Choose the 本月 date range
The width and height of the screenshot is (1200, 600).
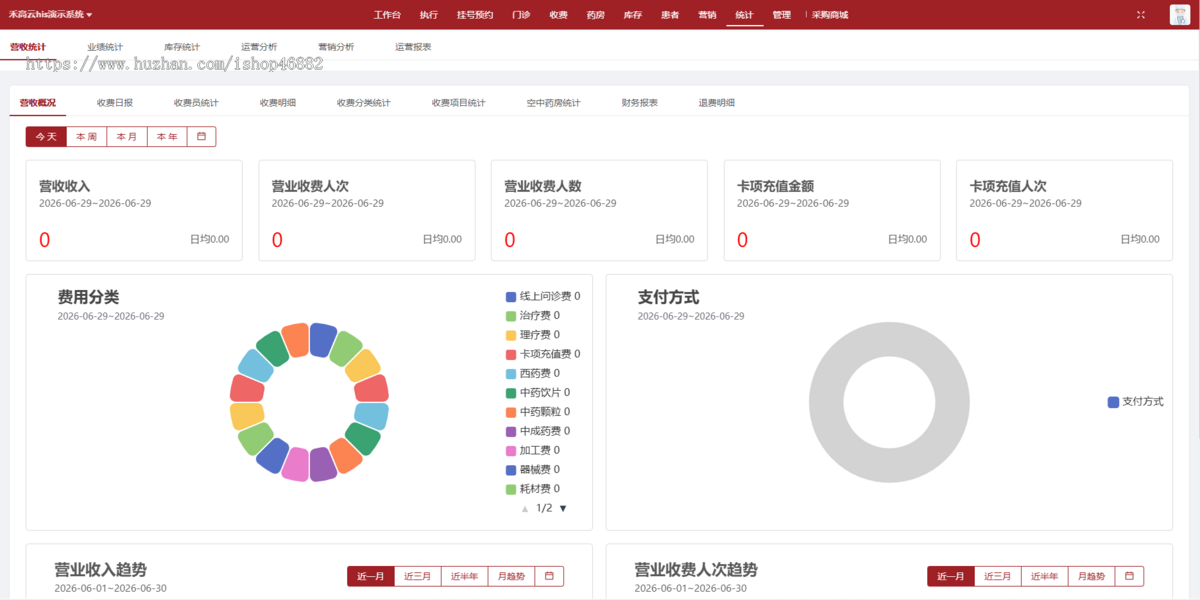point(127,137)
